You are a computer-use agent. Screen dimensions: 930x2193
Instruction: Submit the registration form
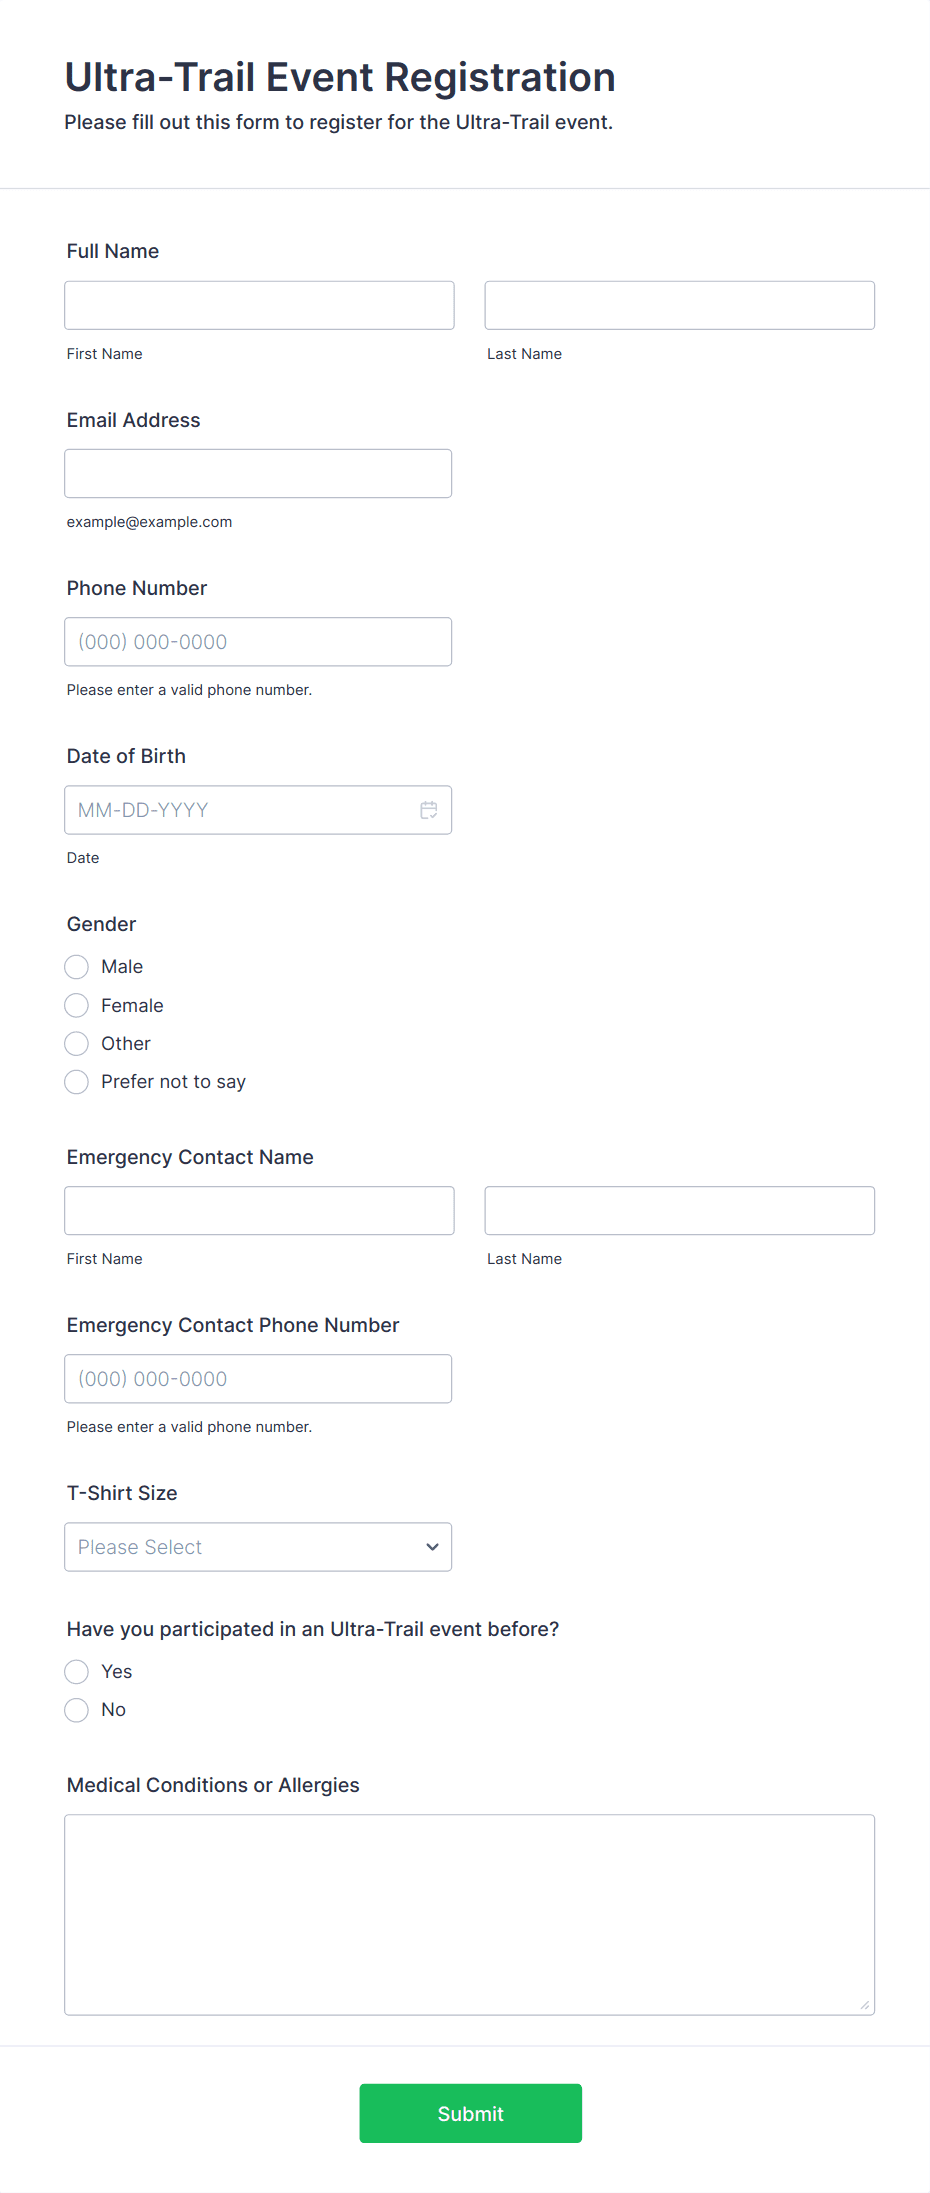coord(471,2113)
